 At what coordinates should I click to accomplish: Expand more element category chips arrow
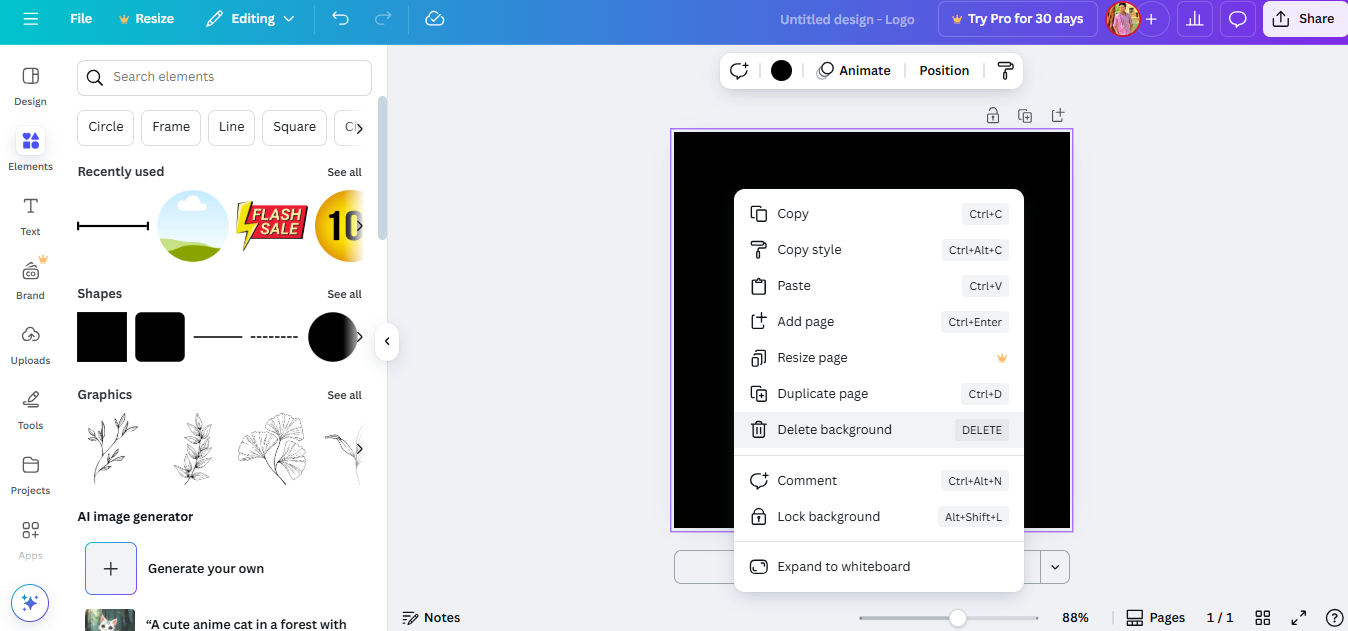(359, 128)
